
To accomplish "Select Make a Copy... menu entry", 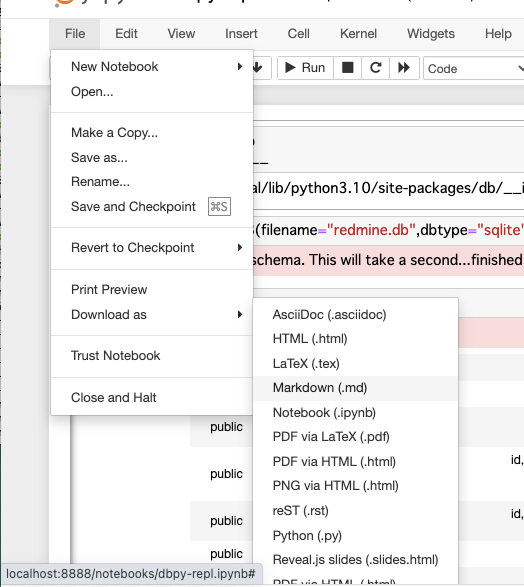I will [152, 133].
